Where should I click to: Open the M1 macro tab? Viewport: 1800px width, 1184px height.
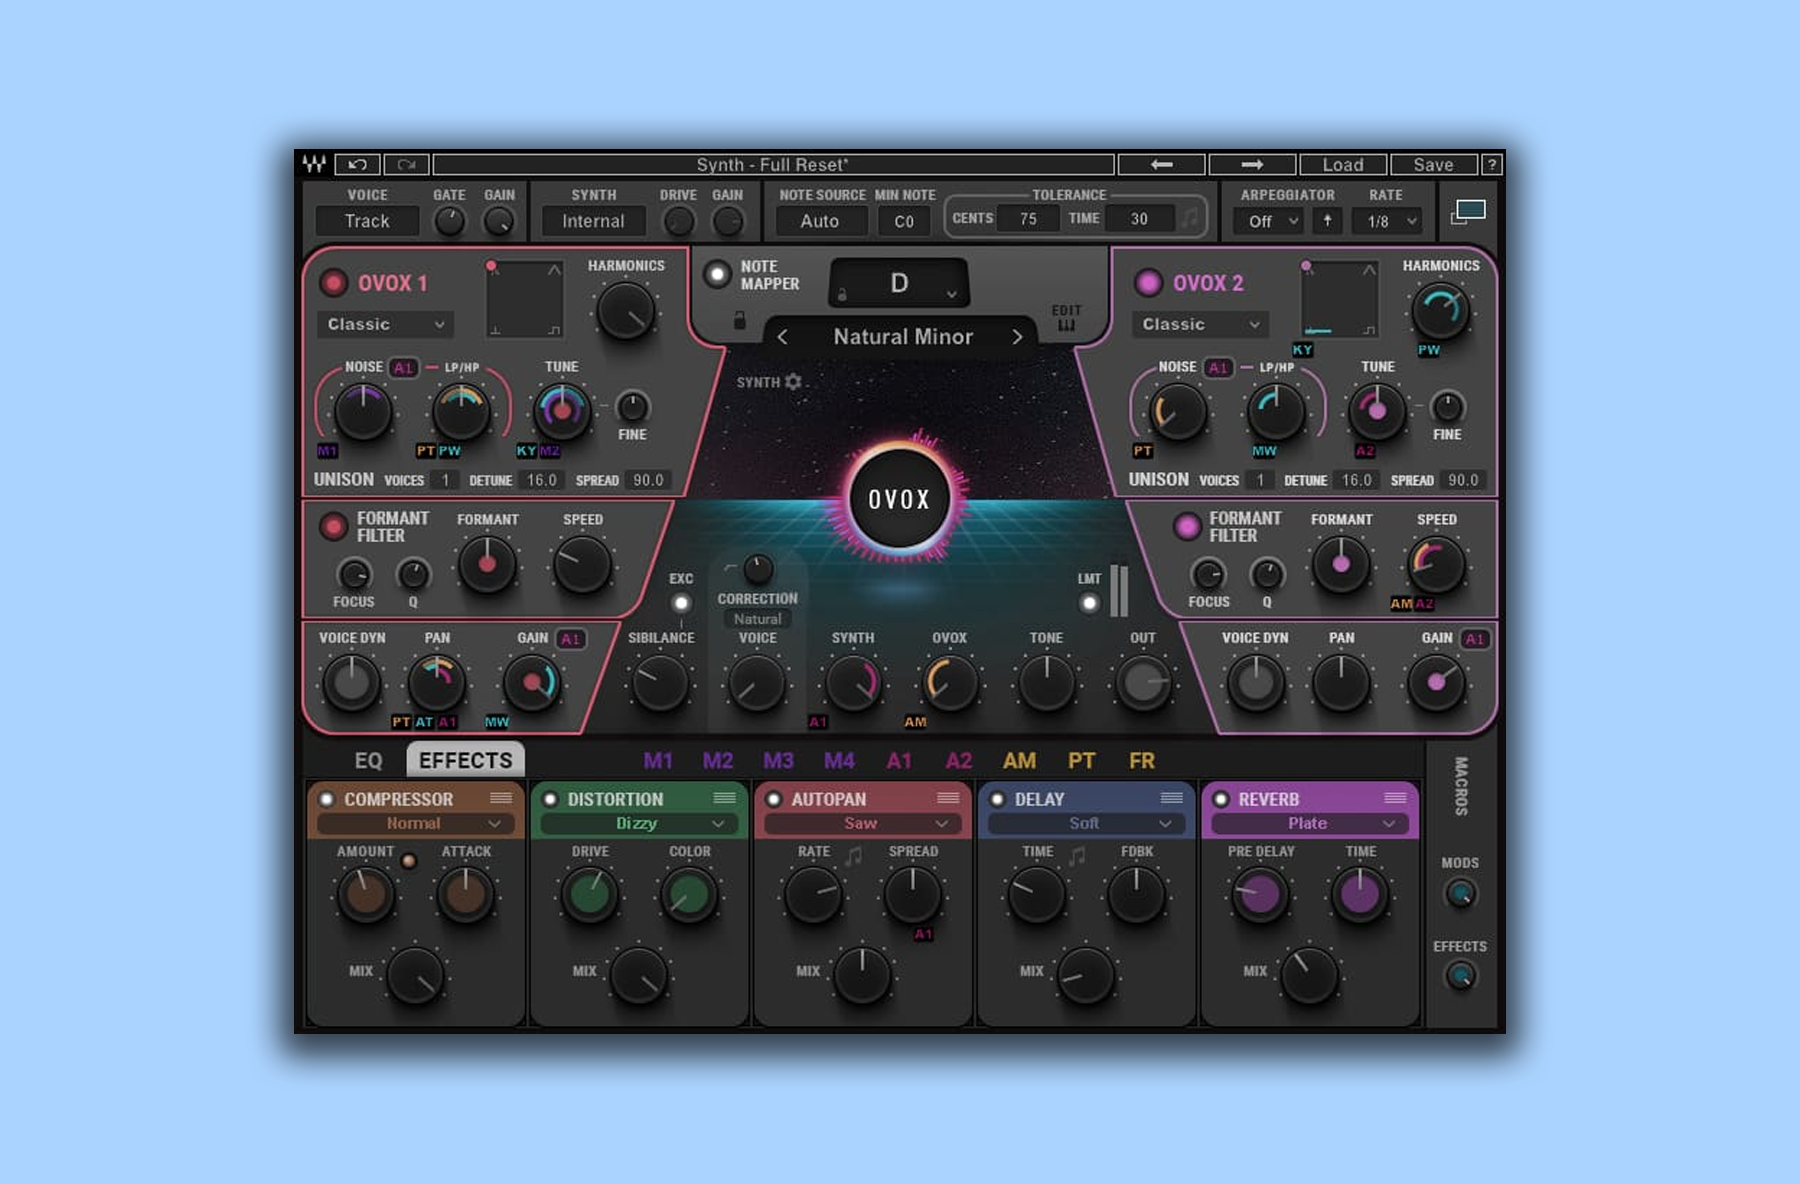pyautogui.click(x=657, y=760)
